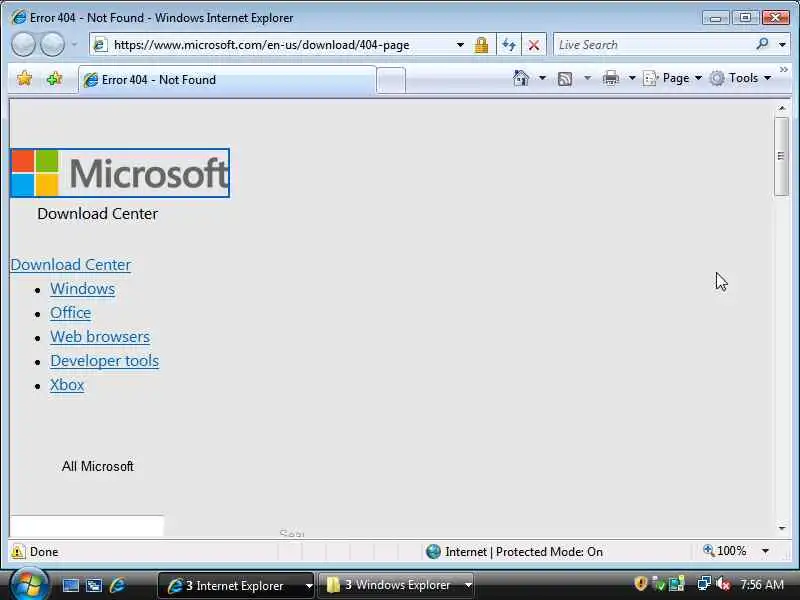Launch Internet Explorer from quick launch
The image size is (800, 600).
coord(117,585)
